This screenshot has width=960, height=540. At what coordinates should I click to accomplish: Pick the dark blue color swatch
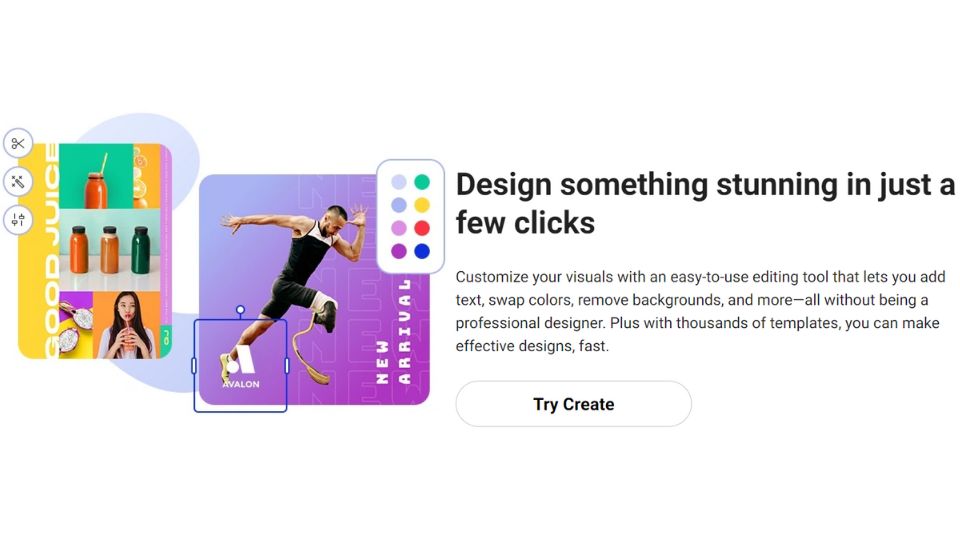422,251
